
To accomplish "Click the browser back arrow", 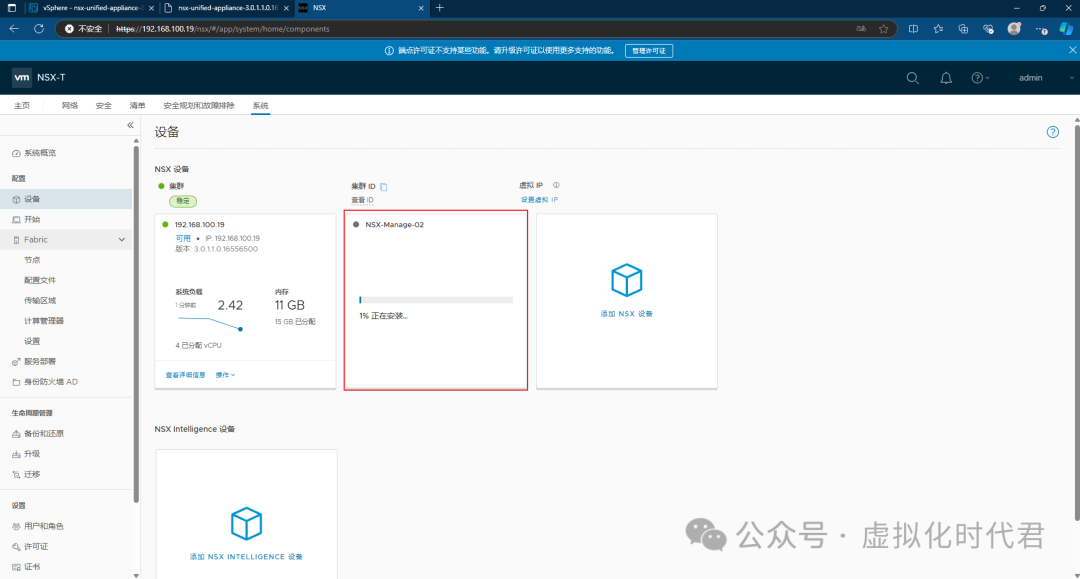I will 14,29.
